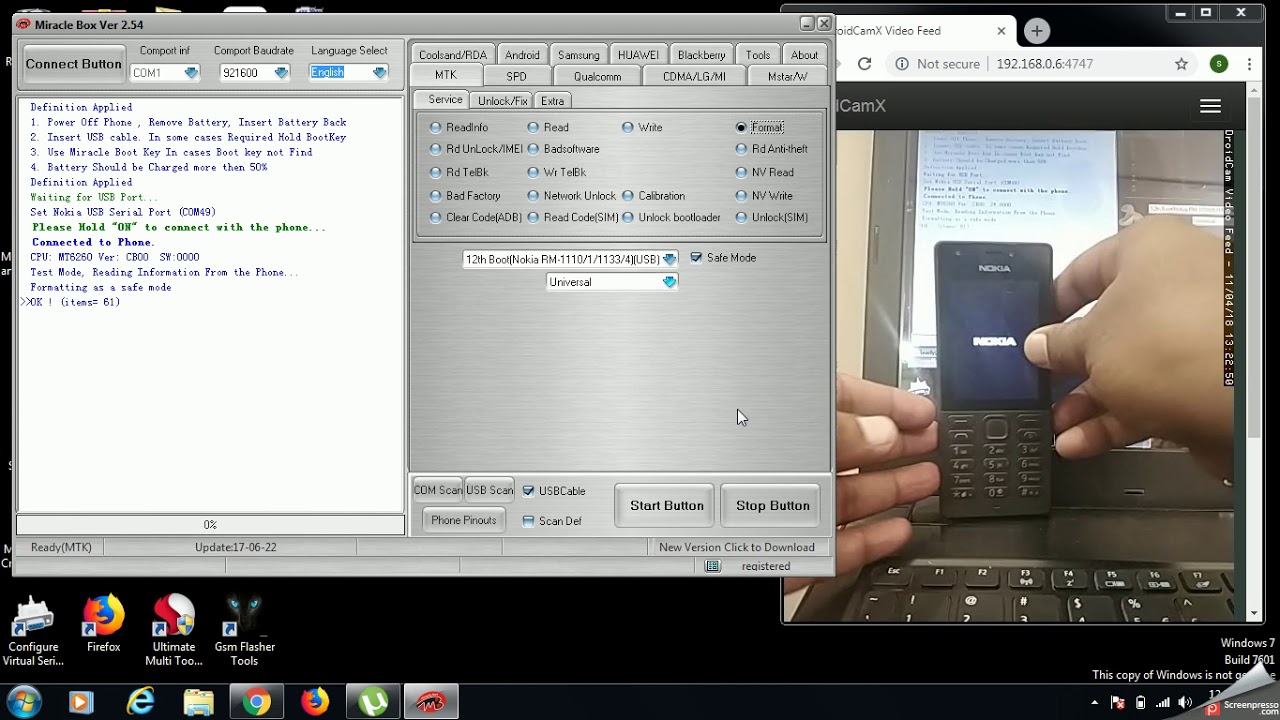Select the Network Unlock radio option
The image size is (1280, 720).
coord(571,196)
